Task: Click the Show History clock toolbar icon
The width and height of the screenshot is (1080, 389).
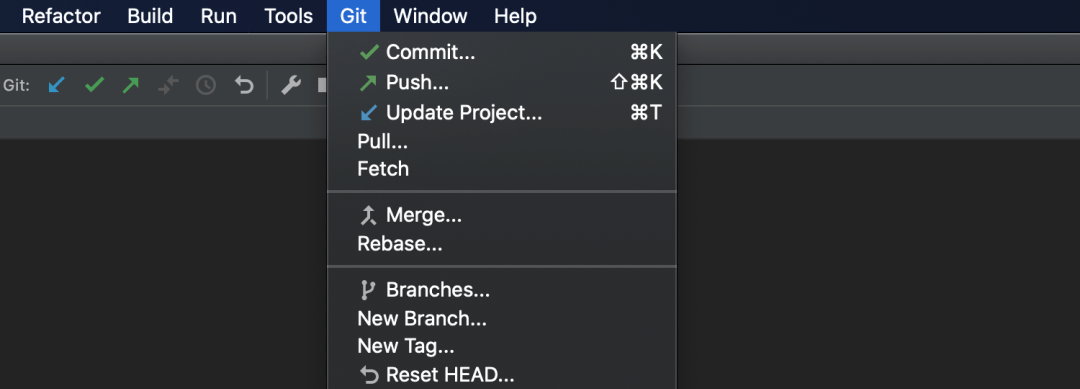Action: click(206, 85)
